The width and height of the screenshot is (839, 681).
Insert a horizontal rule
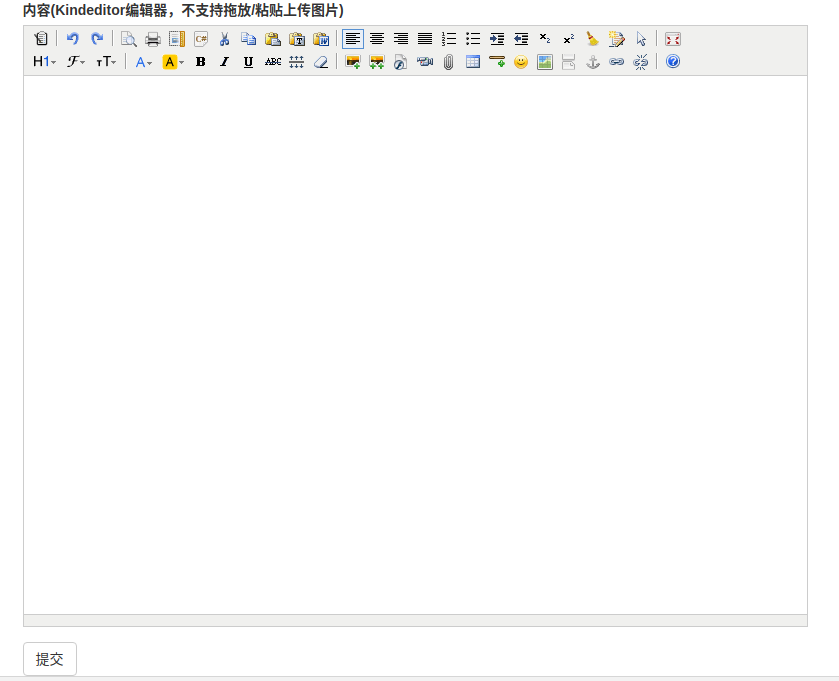[497, 62]
